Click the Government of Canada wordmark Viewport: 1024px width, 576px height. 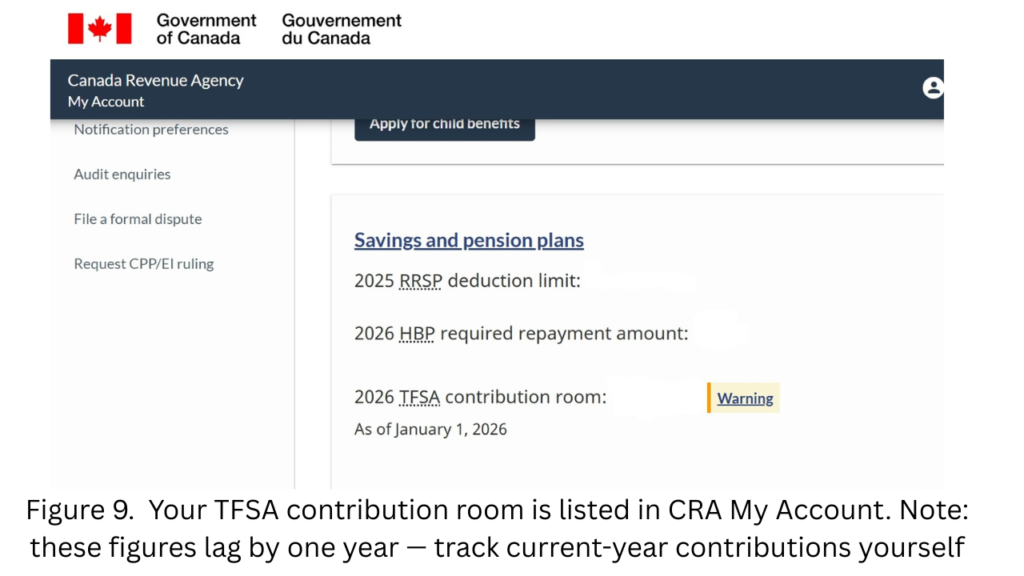[x=205, y=27]
